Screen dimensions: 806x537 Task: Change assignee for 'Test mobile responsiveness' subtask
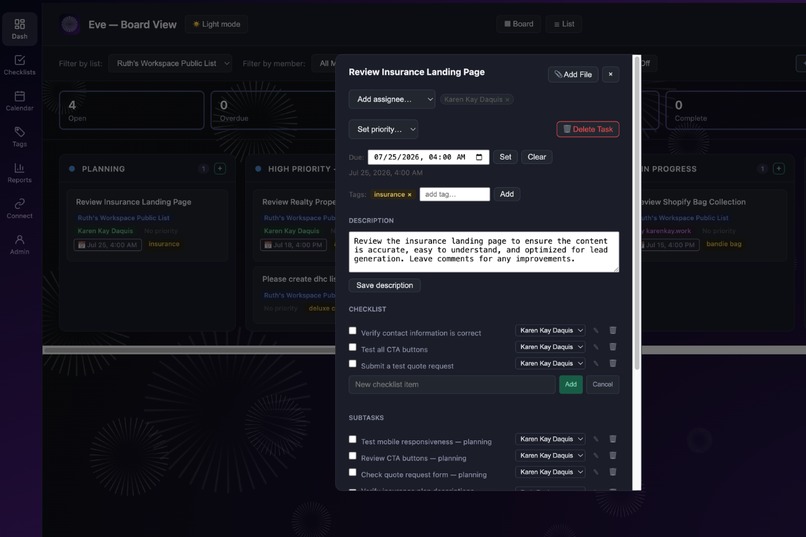pyautogui.click(x=550, y=439)
